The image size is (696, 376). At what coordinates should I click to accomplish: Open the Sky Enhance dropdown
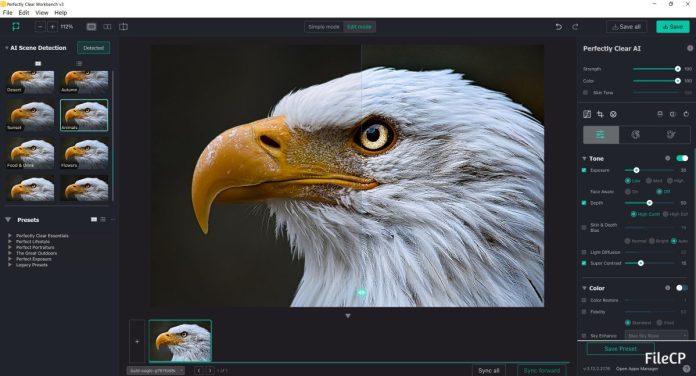[656, 336]
